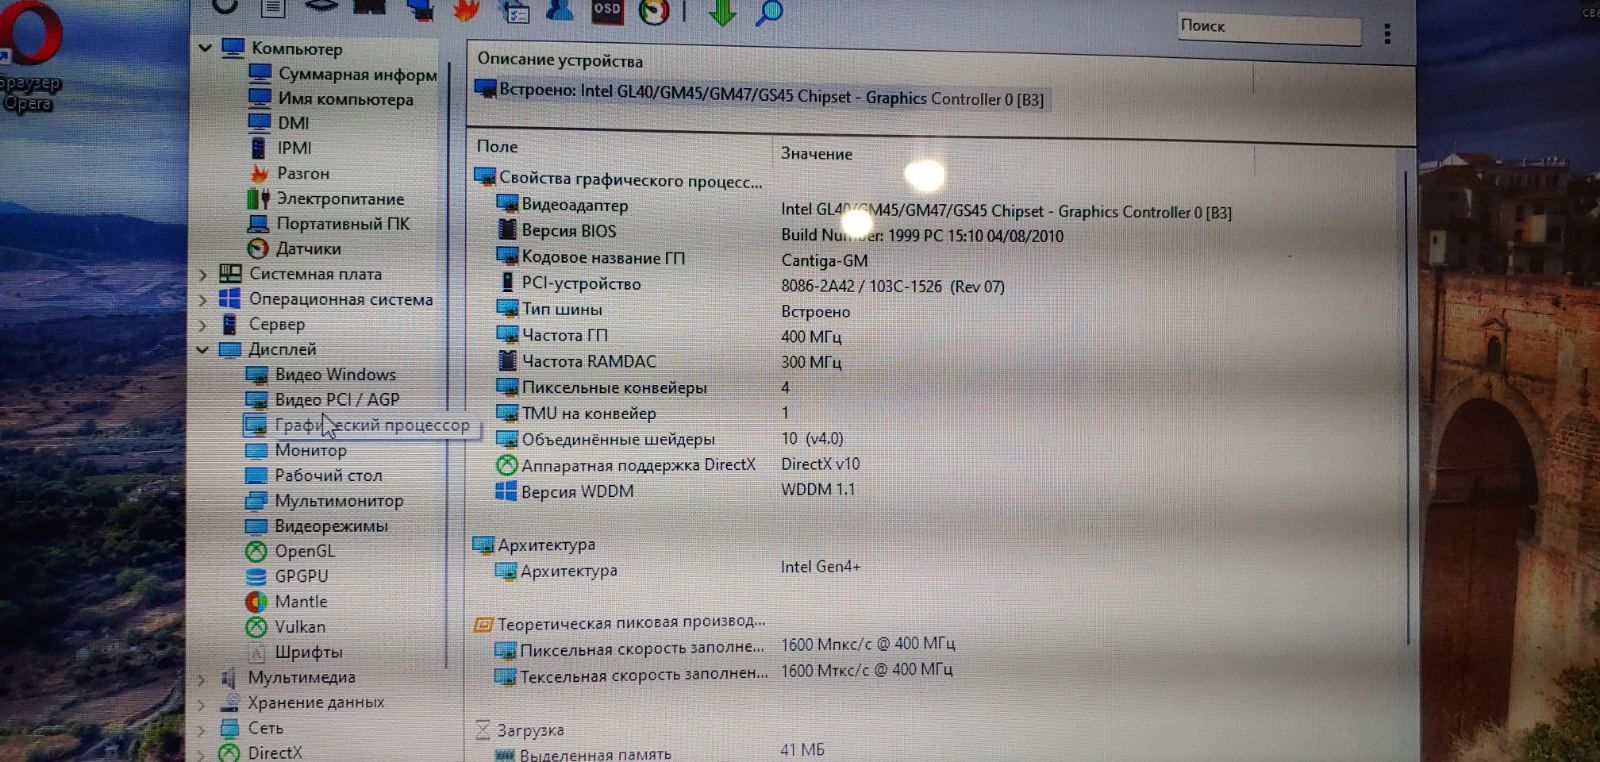Open the Монитор page
1600x762 pixels.
[297, 450]
